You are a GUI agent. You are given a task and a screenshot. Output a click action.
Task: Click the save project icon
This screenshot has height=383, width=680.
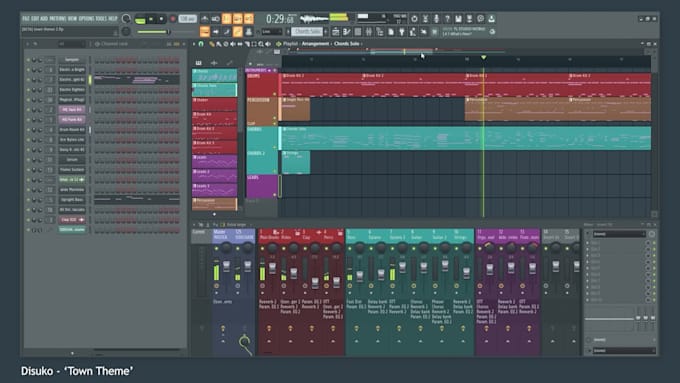pos(458,19)
